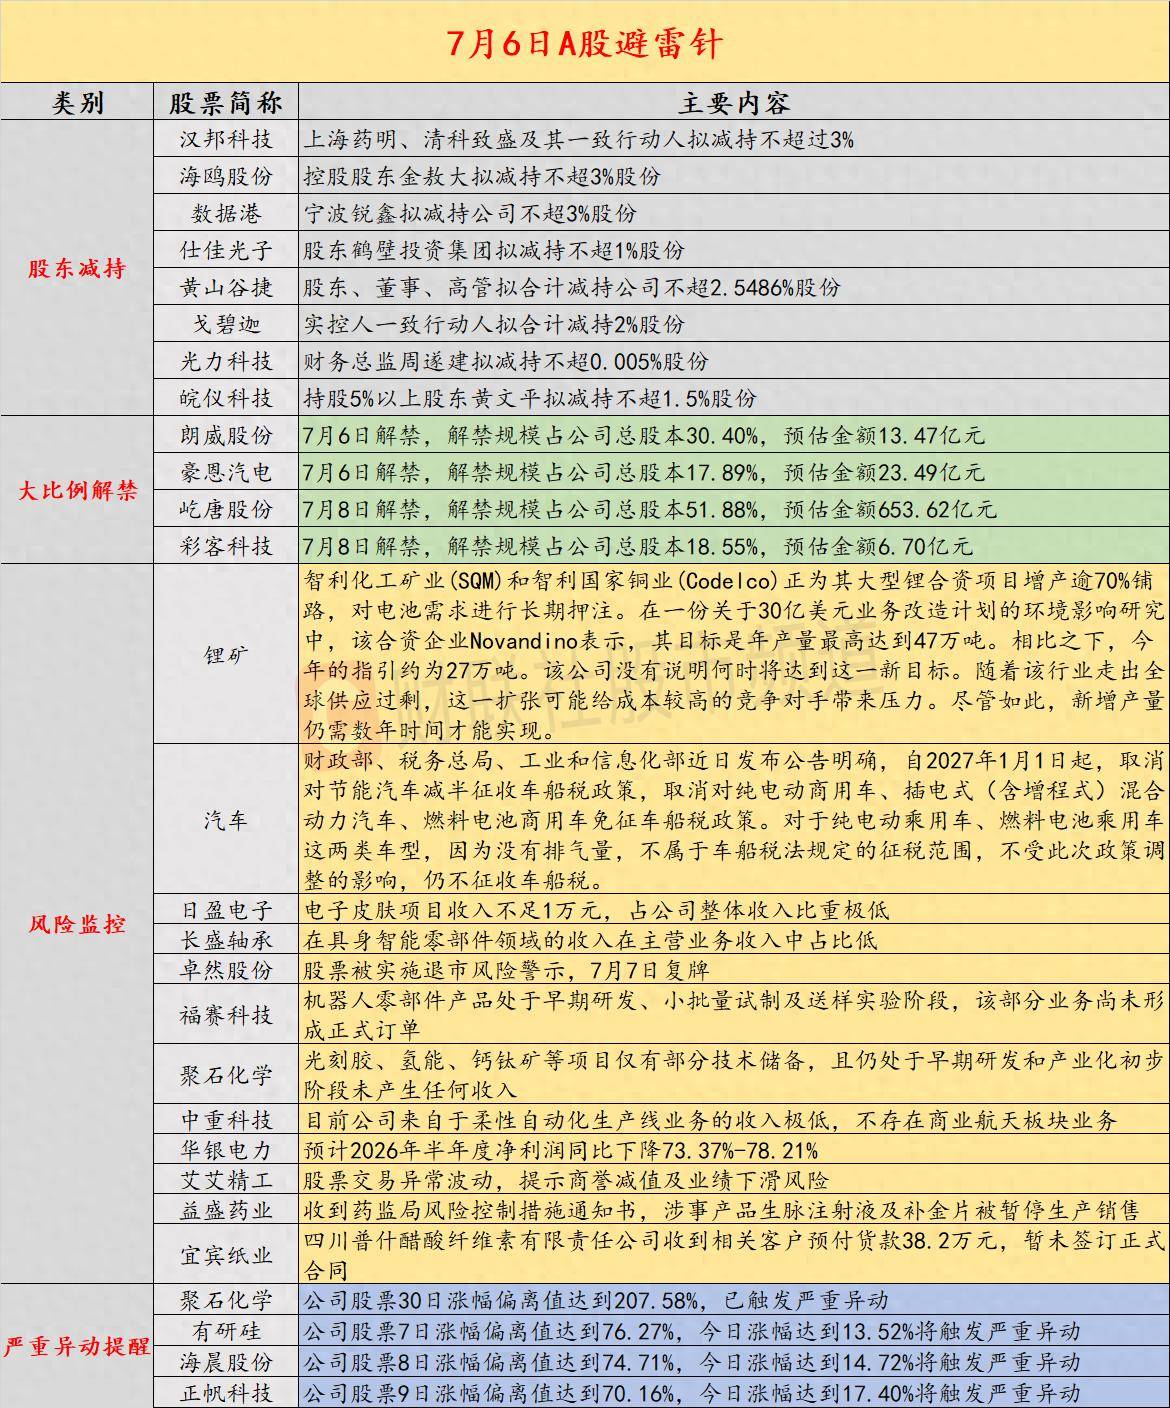Viewport: 1170px width, 1408px height.
Task: Select stock name '黄山谷捷'
Action: (x=226, y=287)
